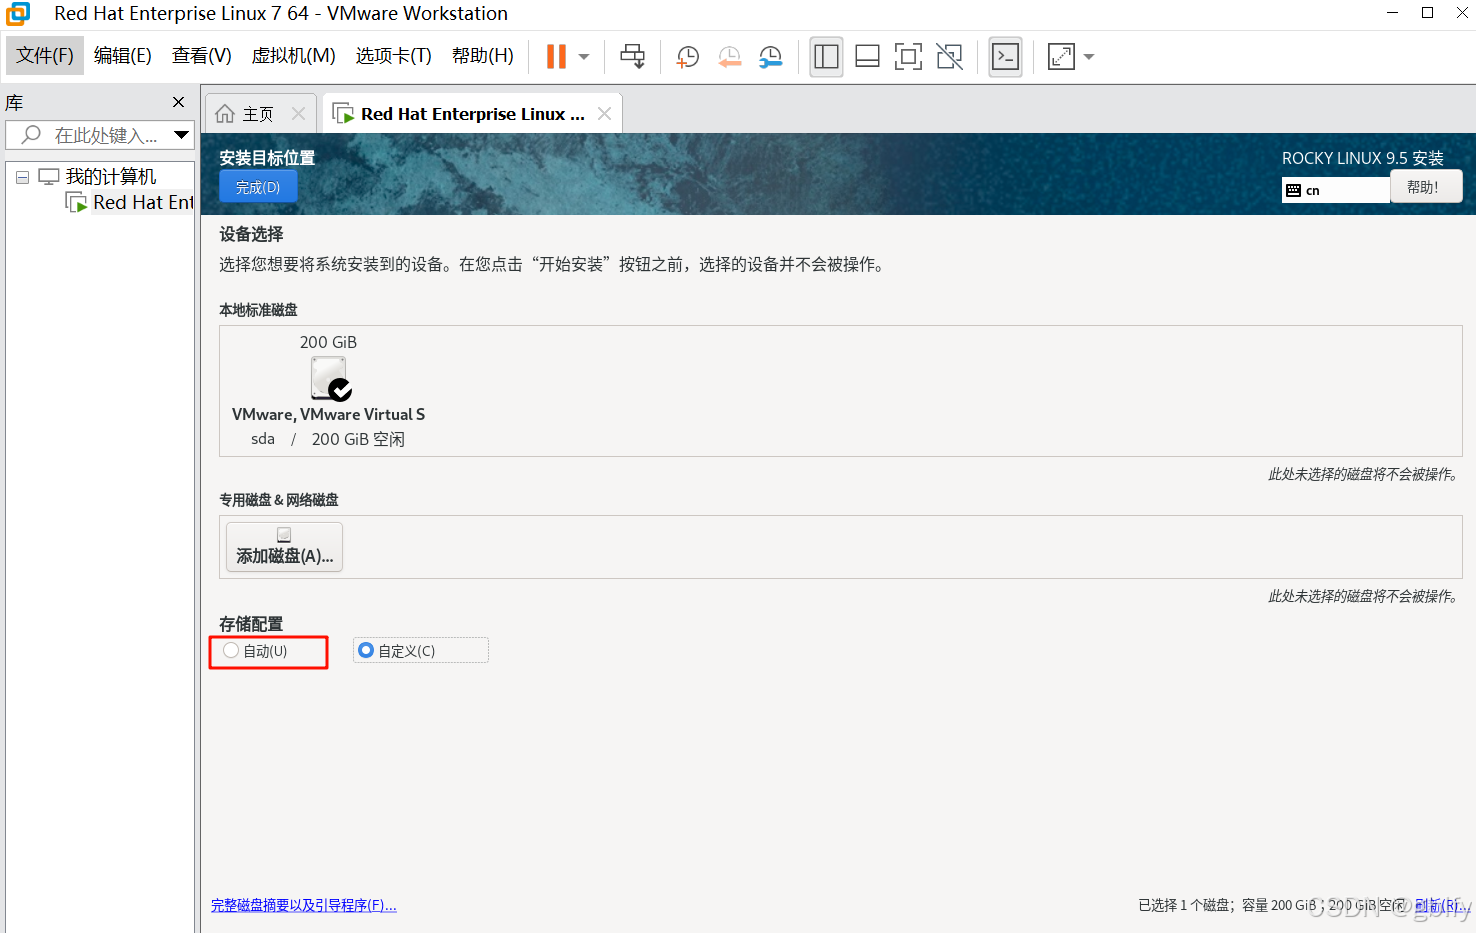Open 完整磁盘摘要以及引导程序(F)... link
Image resolution: width=1476 pixels, height=933 pixels.
tap(304, 905)
